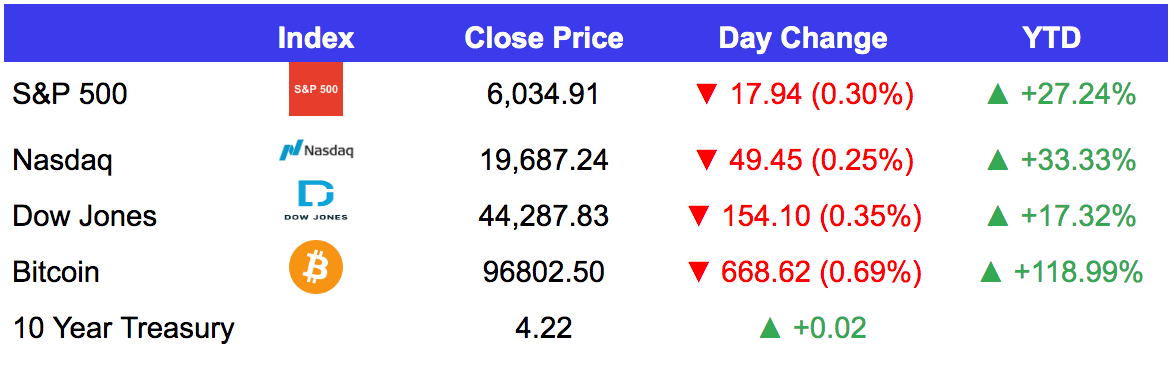
Task: Click the green up arrow for 10 Year Treasury
Action: coord(770,327)
